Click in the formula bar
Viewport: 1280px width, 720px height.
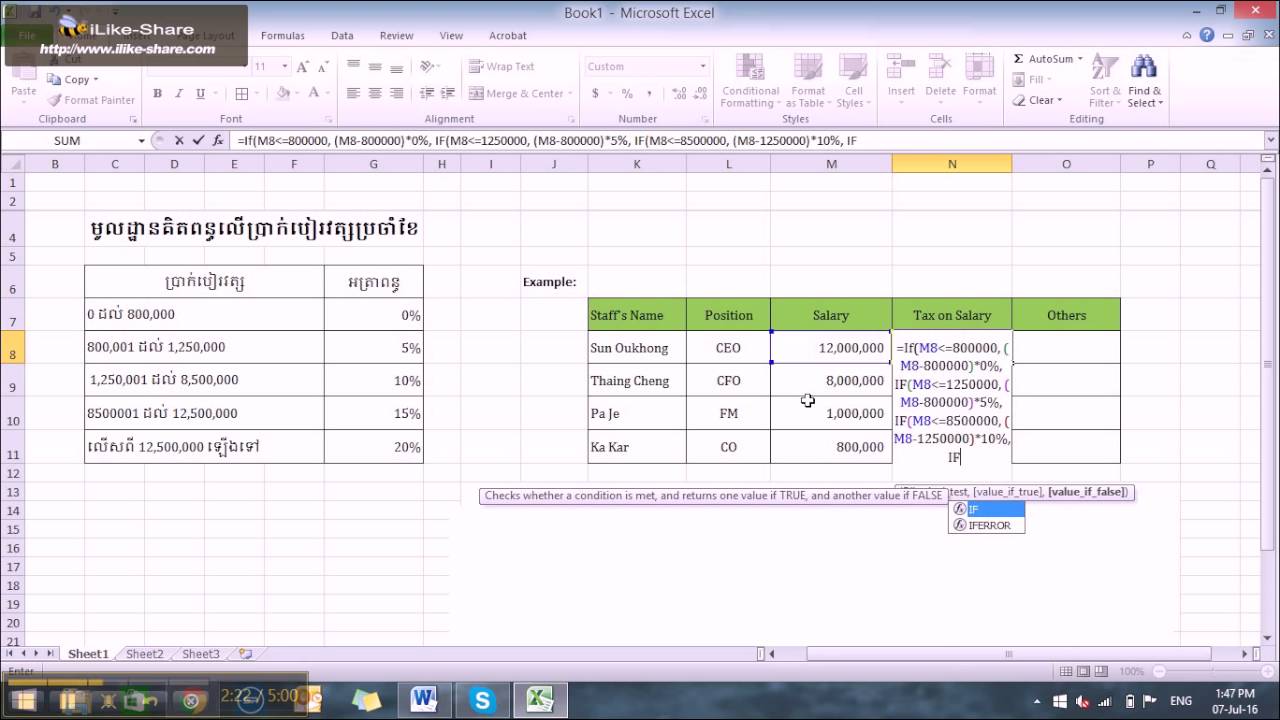[x=745, y=141]
